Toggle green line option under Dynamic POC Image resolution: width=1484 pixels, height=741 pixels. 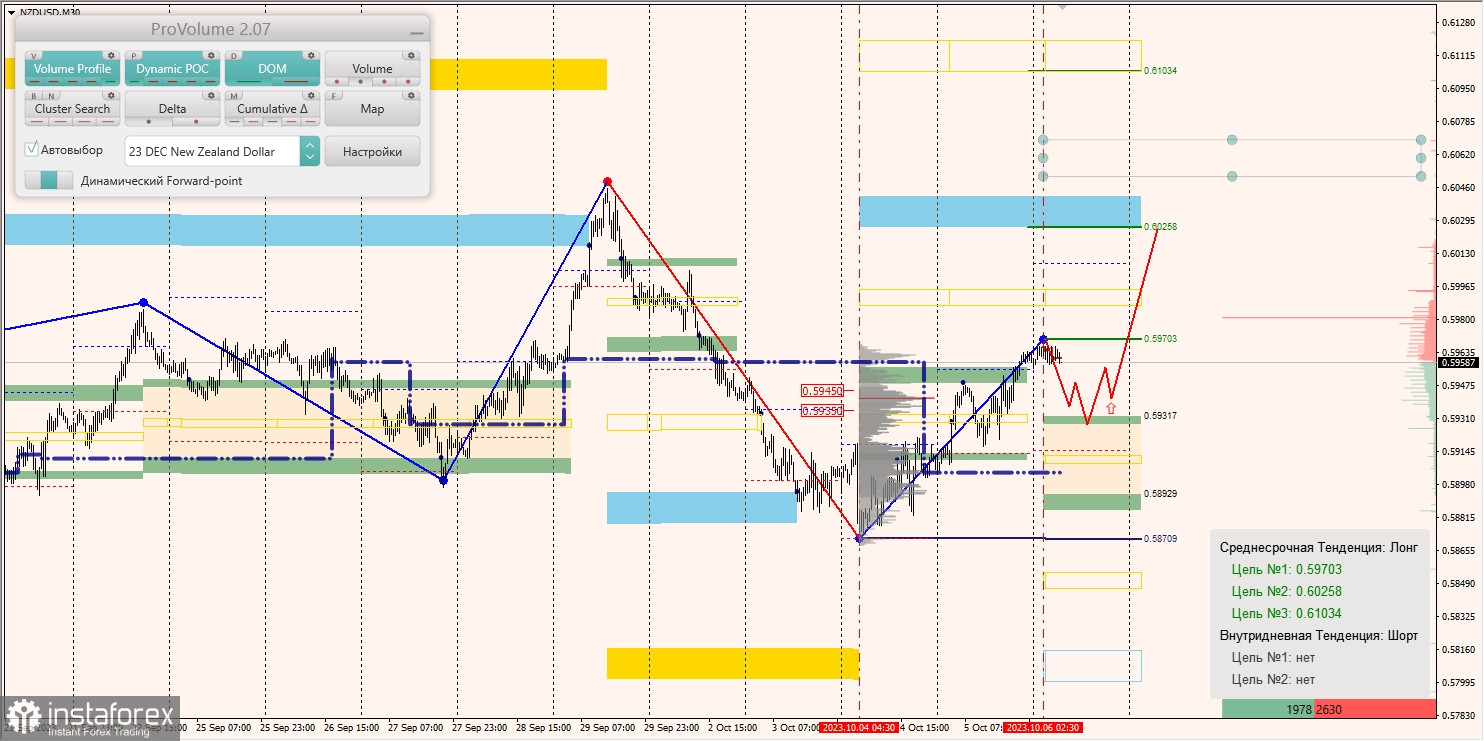pos(134,82)
